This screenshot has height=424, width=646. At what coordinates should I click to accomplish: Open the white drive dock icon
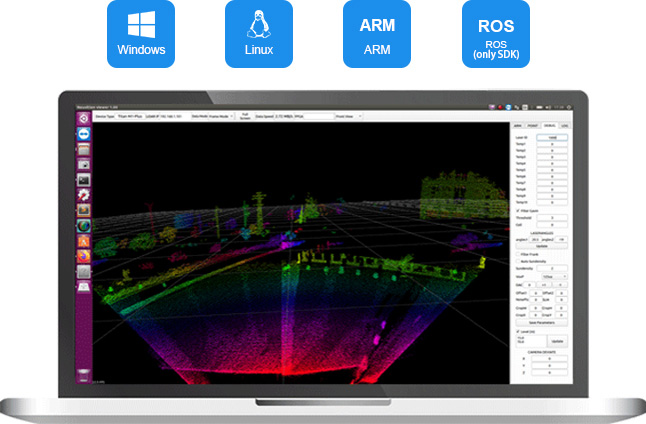(x=84, y=287)
